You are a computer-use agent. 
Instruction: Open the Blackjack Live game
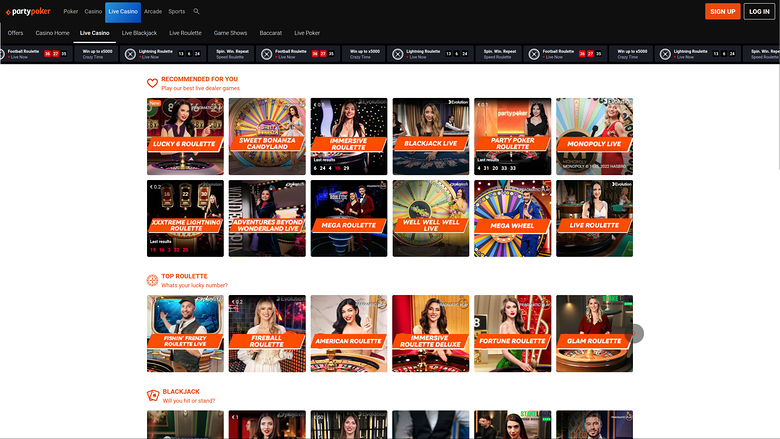[x=431, y=136]
